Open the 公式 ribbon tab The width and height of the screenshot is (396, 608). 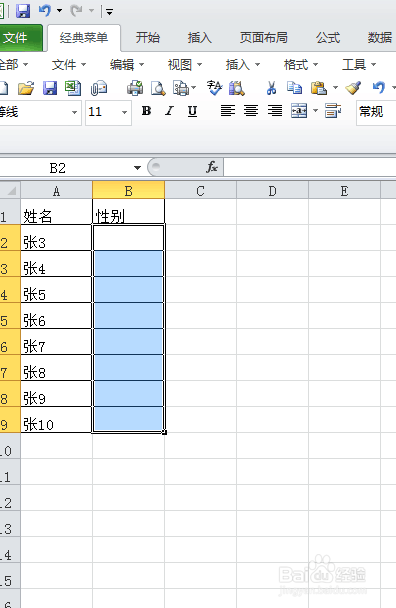pos(328,38)
